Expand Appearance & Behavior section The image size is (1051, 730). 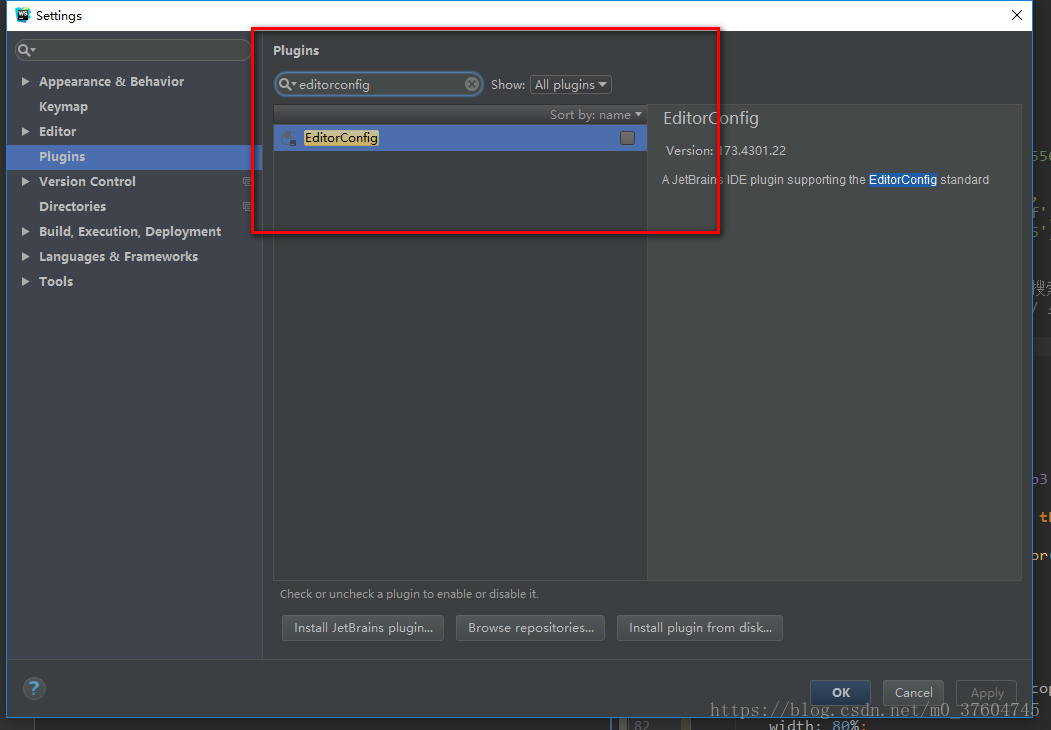(25, 82)
